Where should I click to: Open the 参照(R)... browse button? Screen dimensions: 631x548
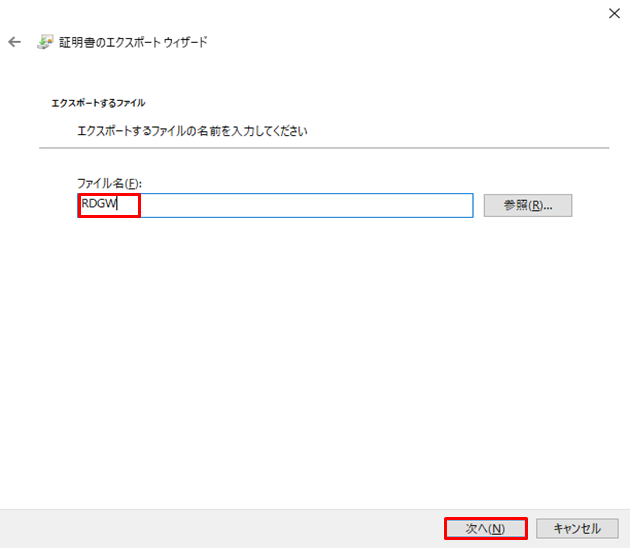pos(528,206)
